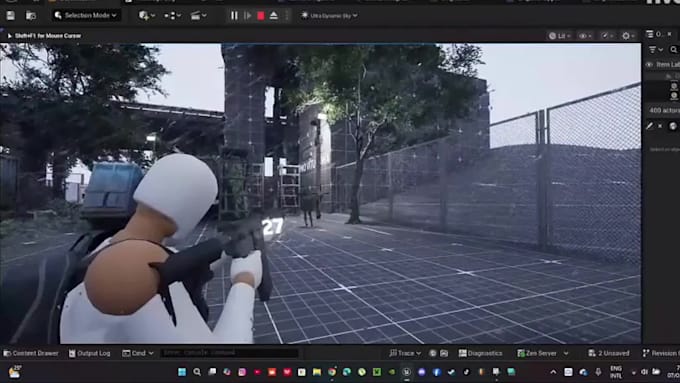Close the Outliner panel tab

(669, 34)
